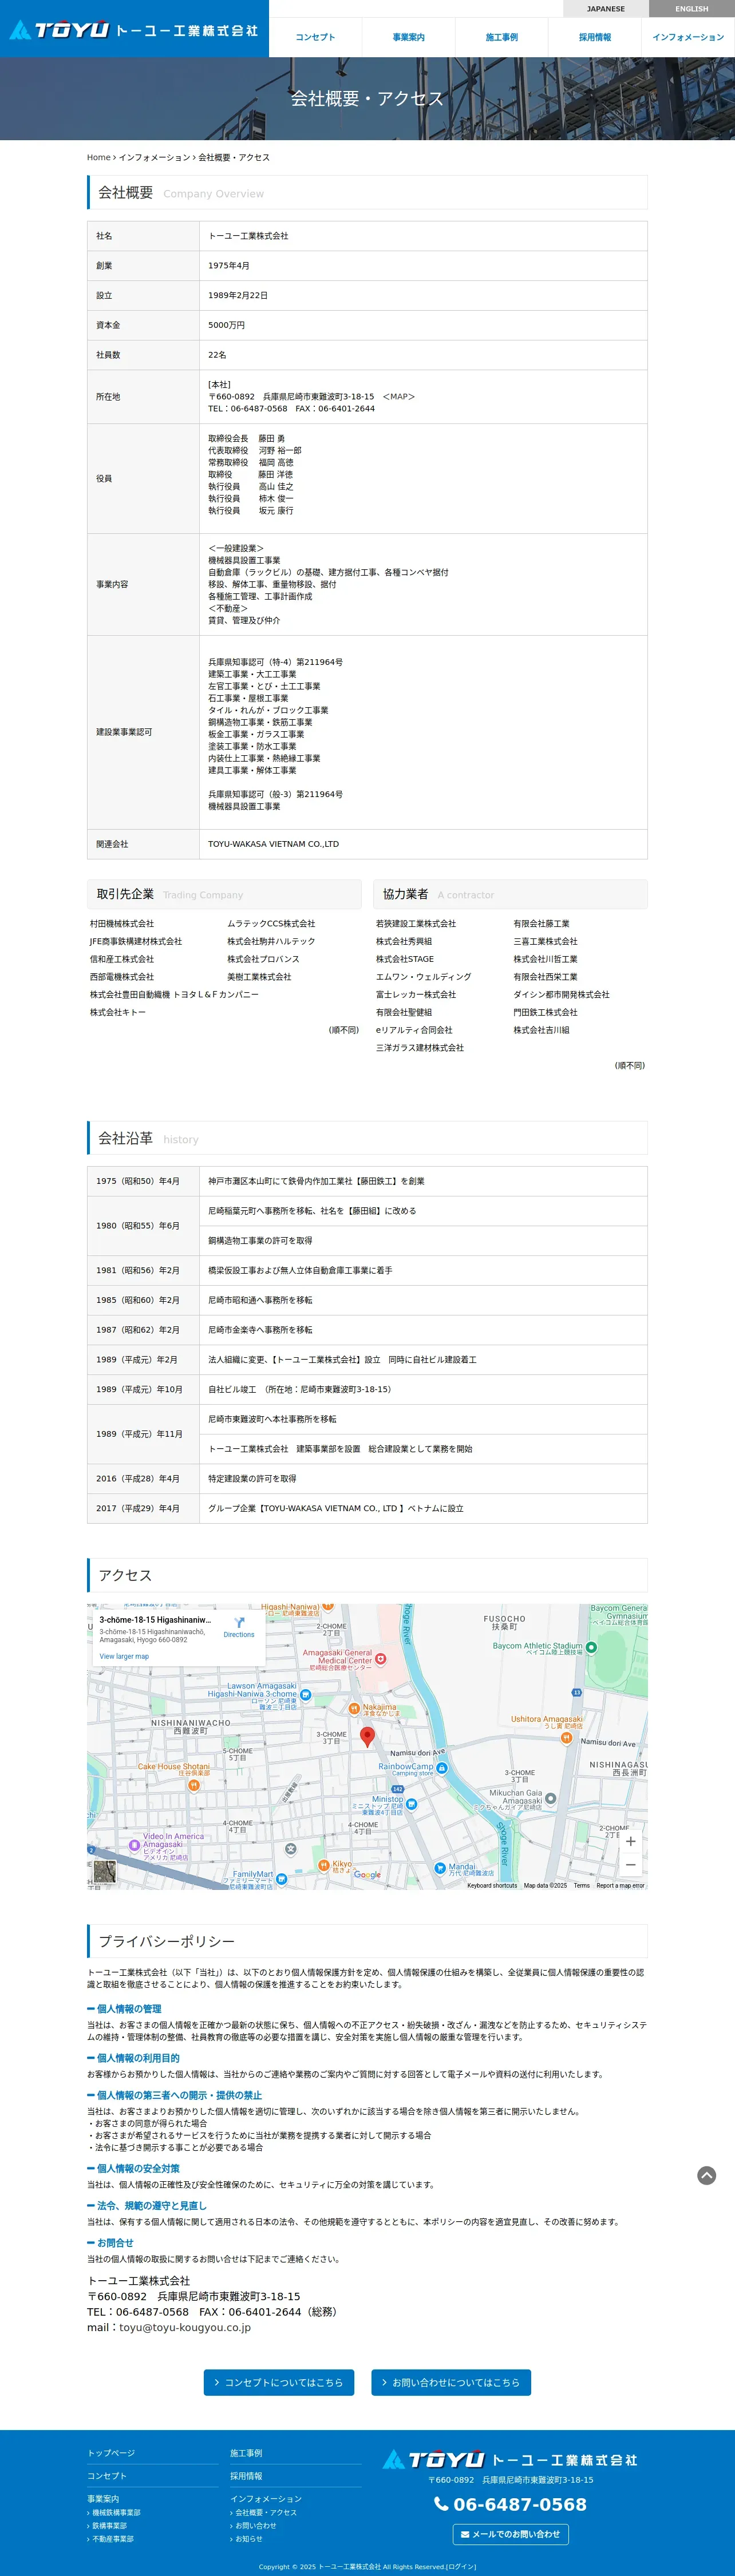Click 村田機械株式会社 in trading companies
This screenshot has height=2576, width=735.
(x=122, y=924)
